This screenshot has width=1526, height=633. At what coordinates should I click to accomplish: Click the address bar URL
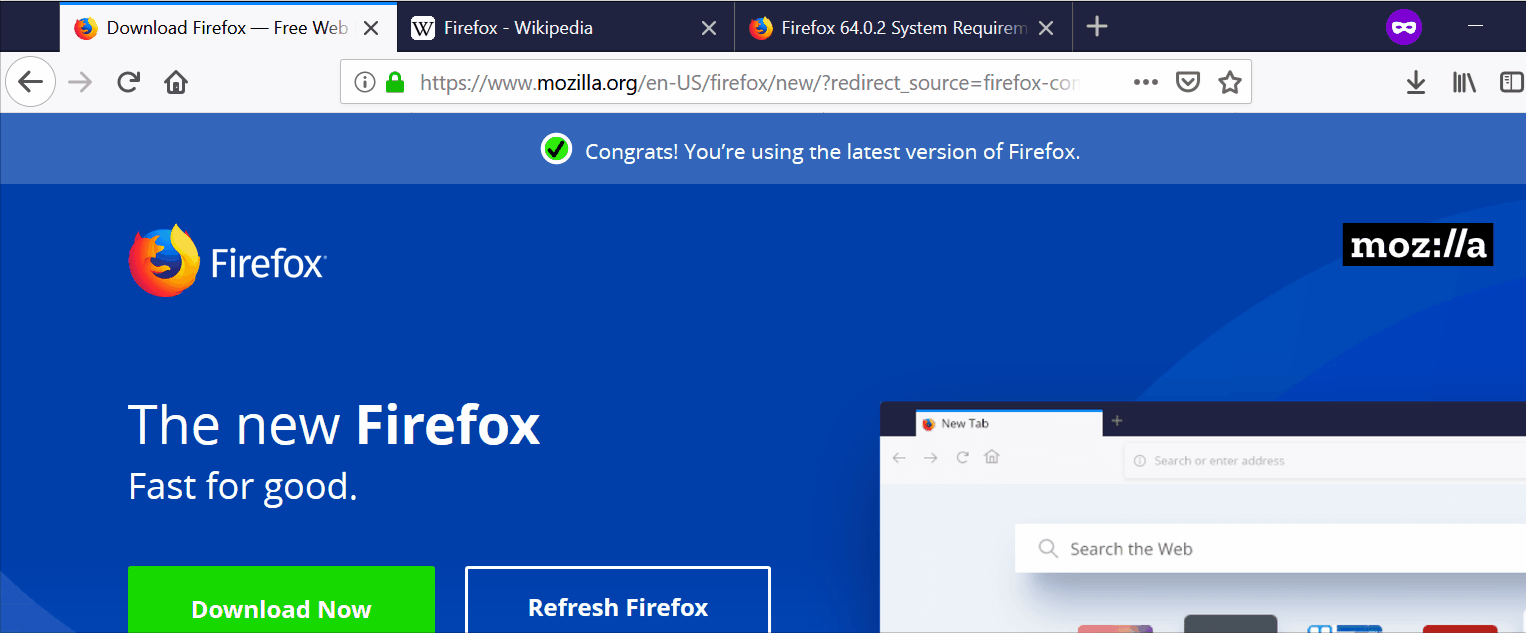(x=749, y=83)
